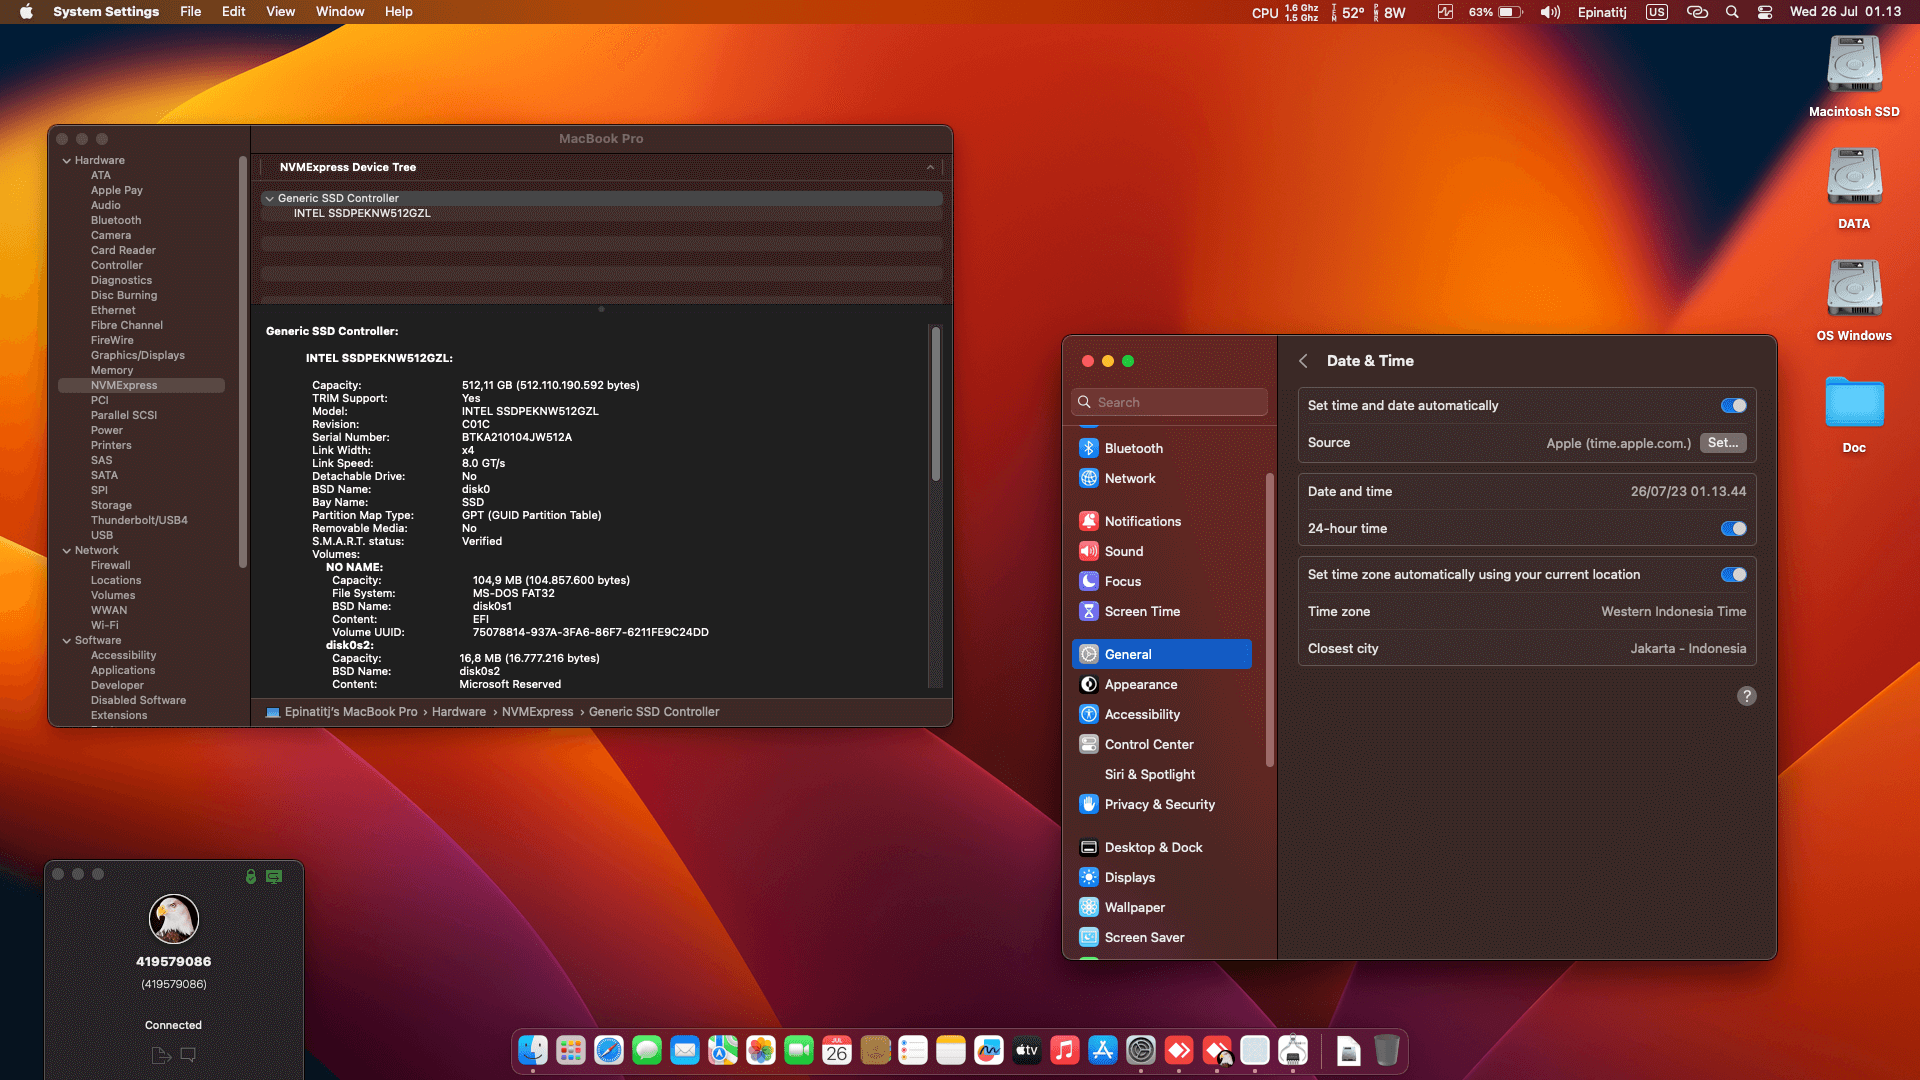
Task: Open Sound settings in the sidebar
Action: (x=1124, y=551)
